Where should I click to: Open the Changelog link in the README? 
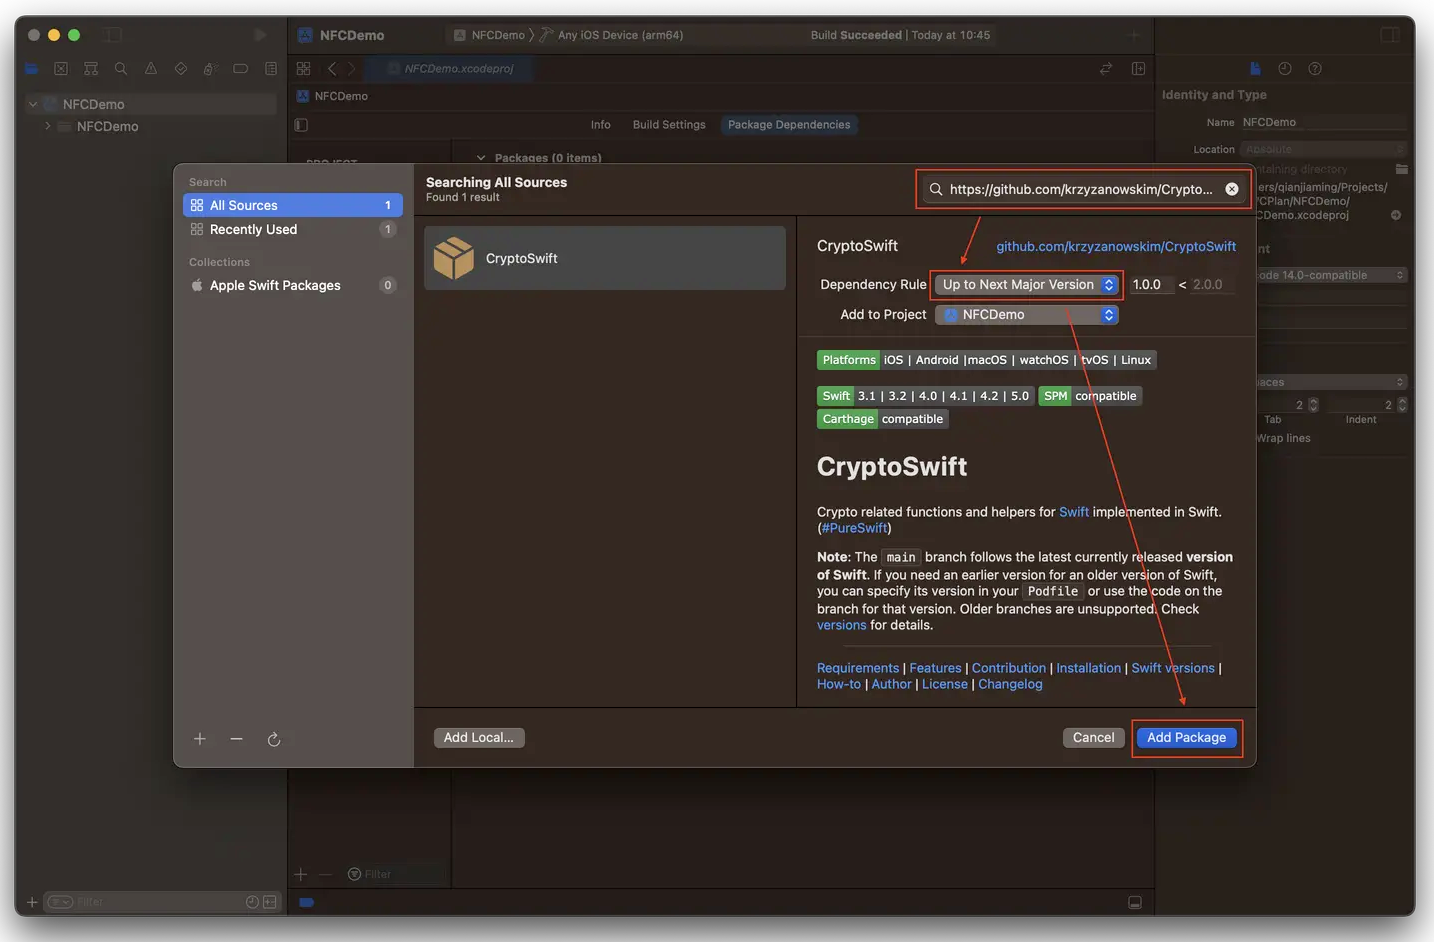(x=1010, y=684)
